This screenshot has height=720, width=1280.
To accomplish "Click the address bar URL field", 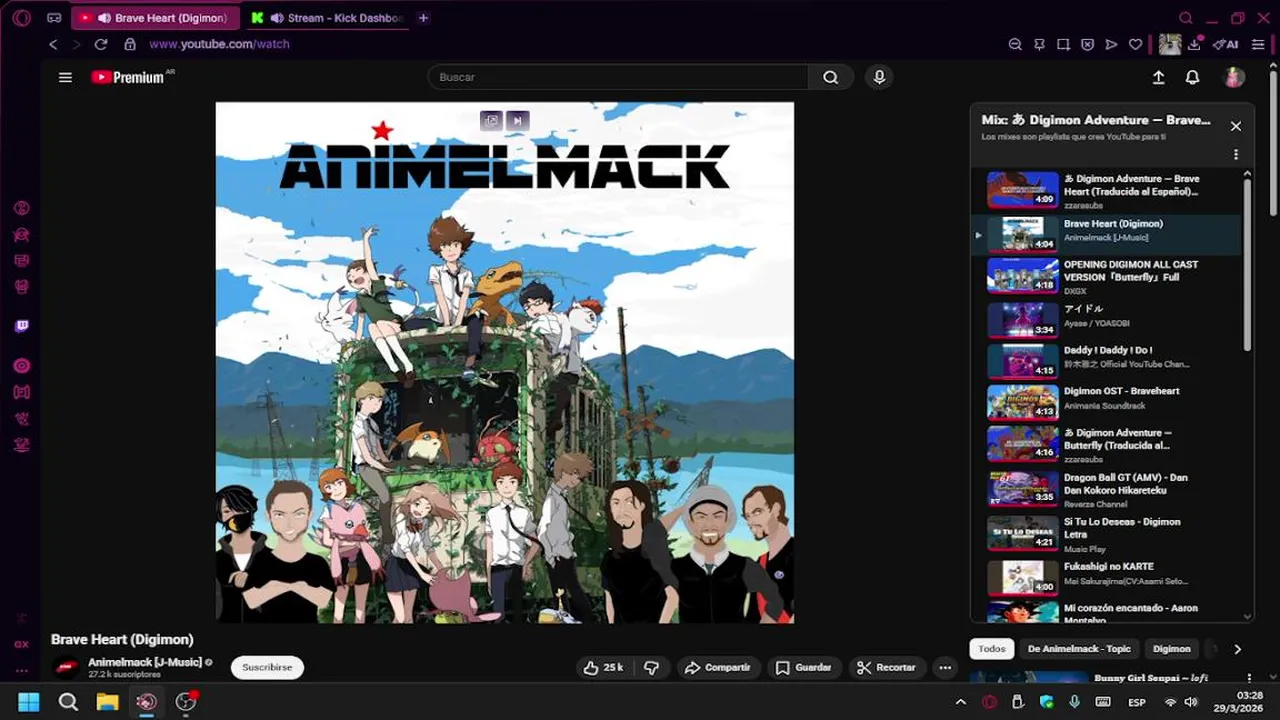I will [x=219, y=44].
